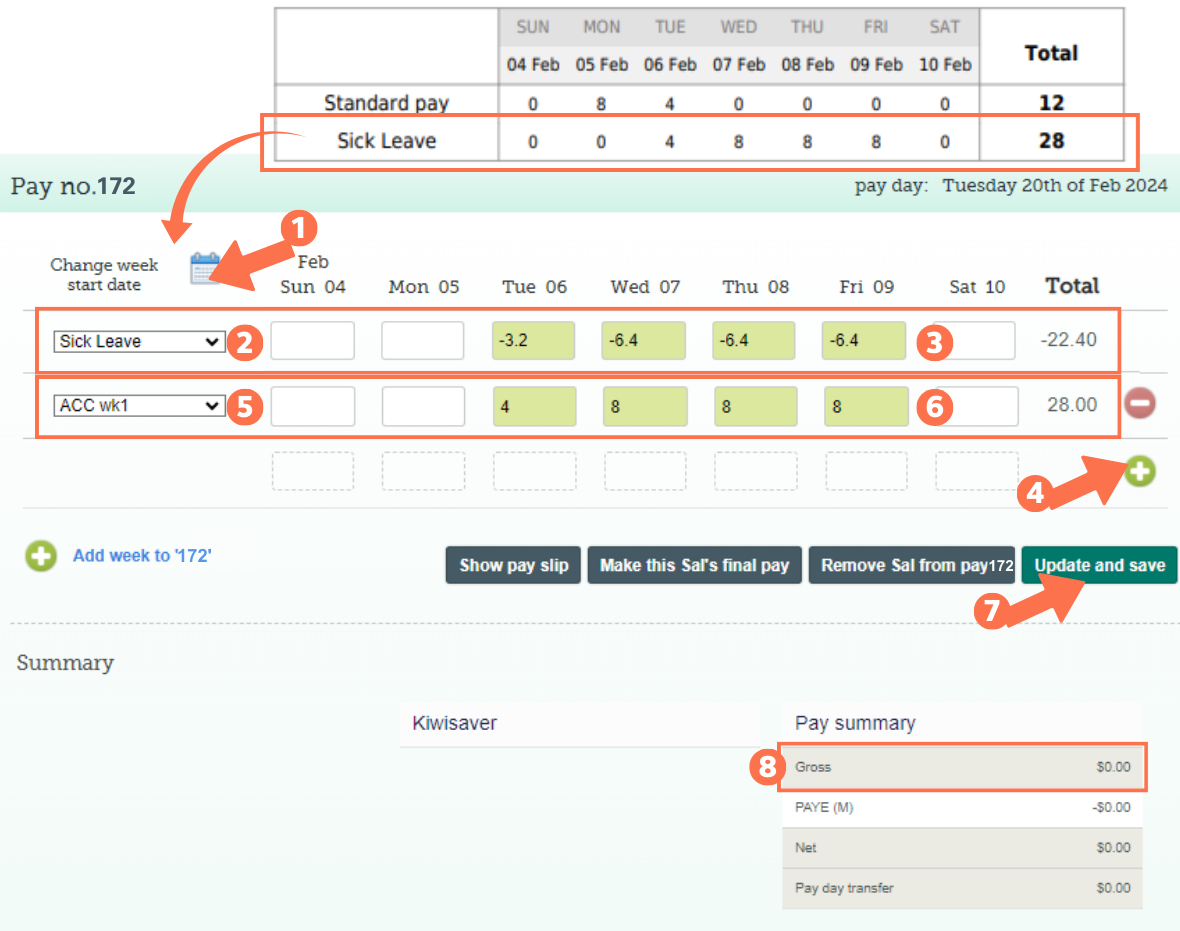1180x931 pixels.
Task: Open the calendar to change week start date
Action: pos(204,267)
